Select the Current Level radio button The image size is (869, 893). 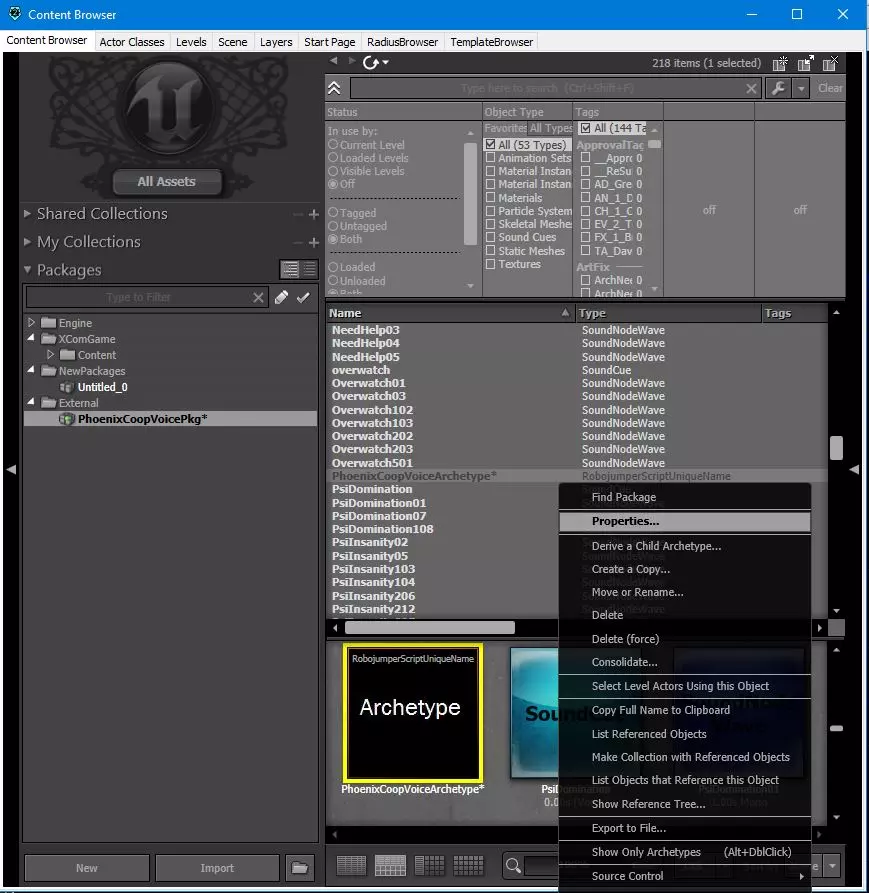[x=333, y=145]
